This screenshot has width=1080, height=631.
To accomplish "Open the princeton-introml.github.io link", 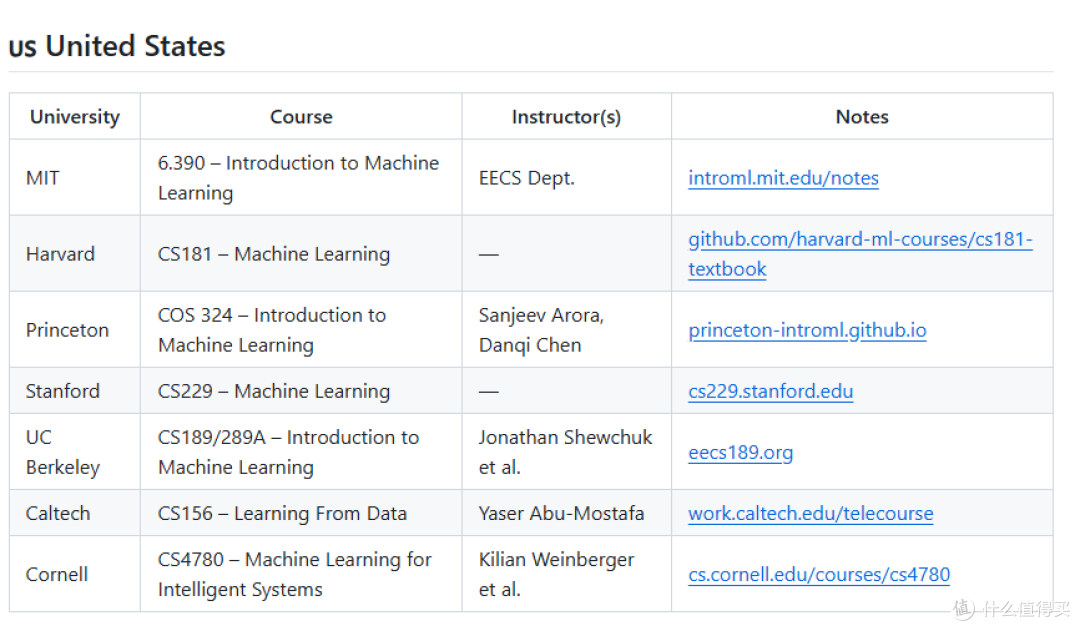I will pyautogui.click(x=807, y=330).
